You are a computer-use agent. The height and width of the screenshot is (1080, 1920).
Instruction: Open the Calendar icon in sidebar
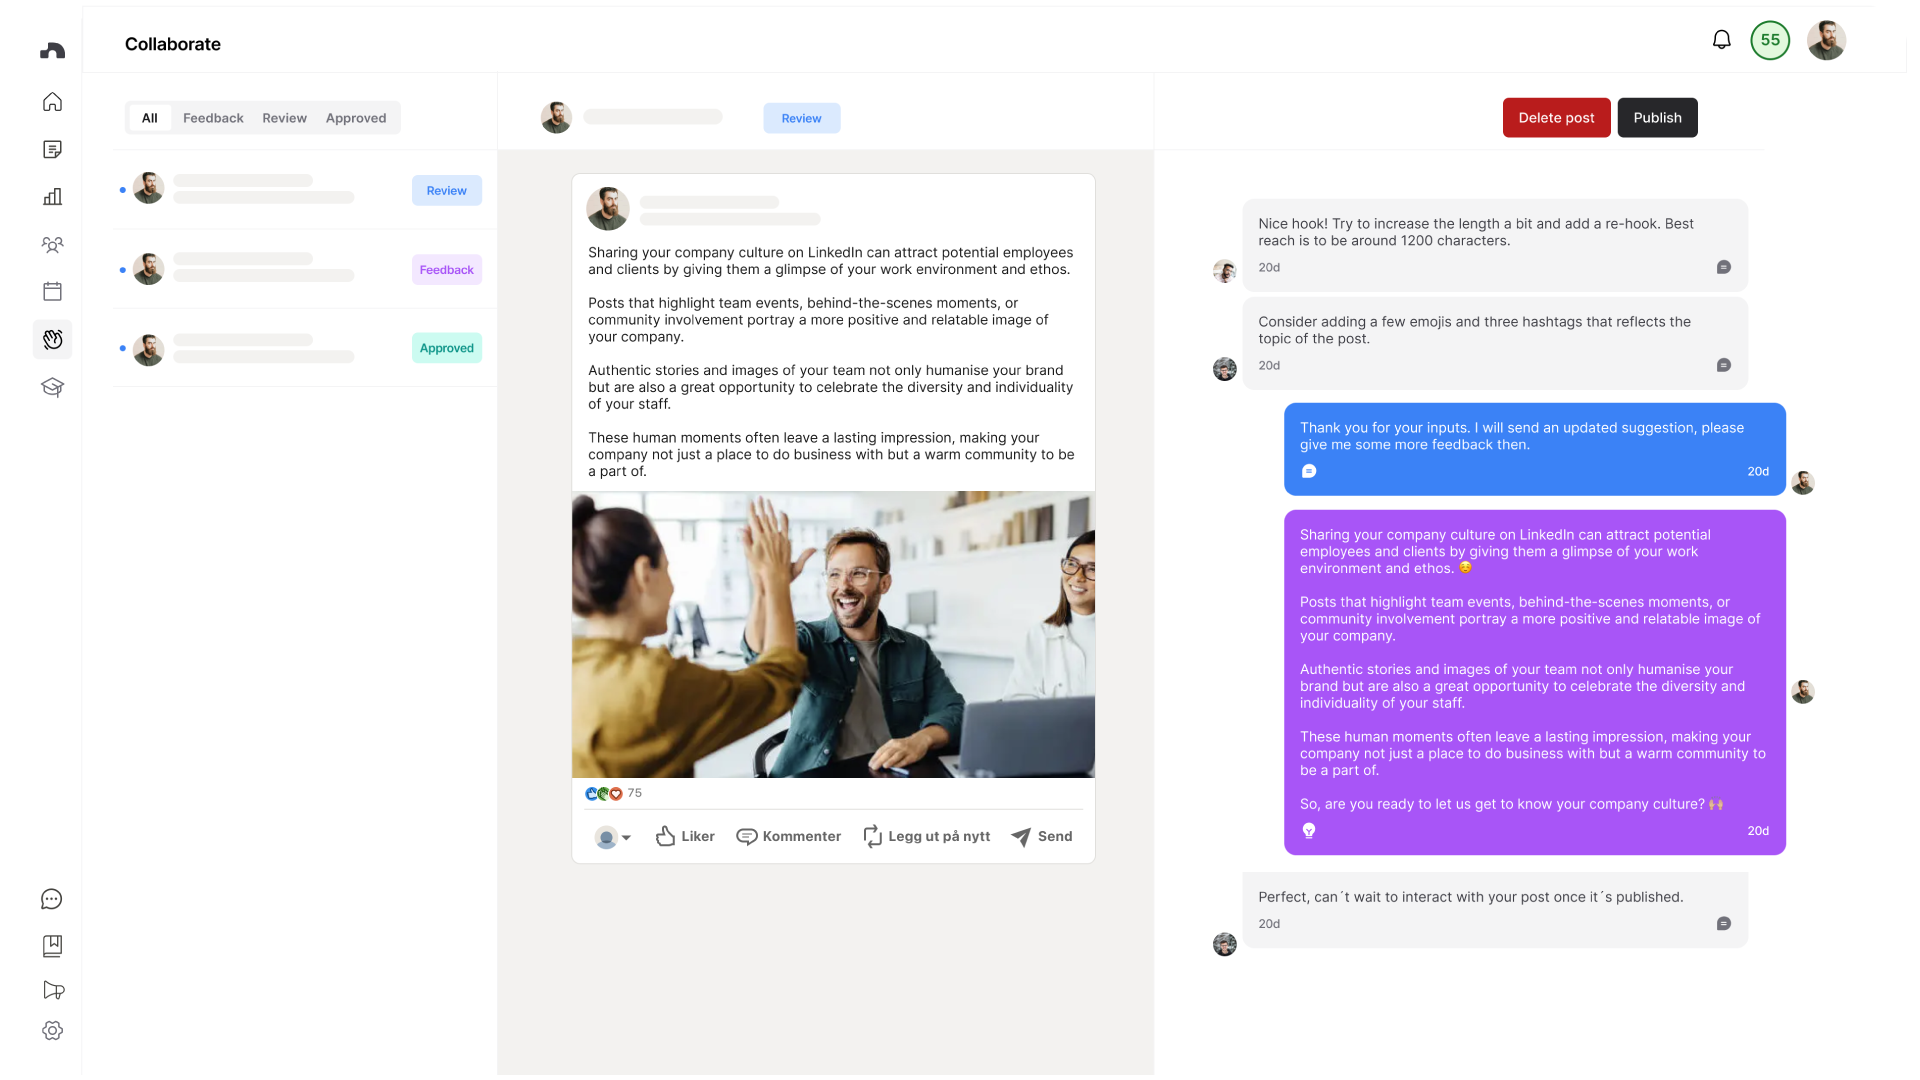tap(53, 291)
